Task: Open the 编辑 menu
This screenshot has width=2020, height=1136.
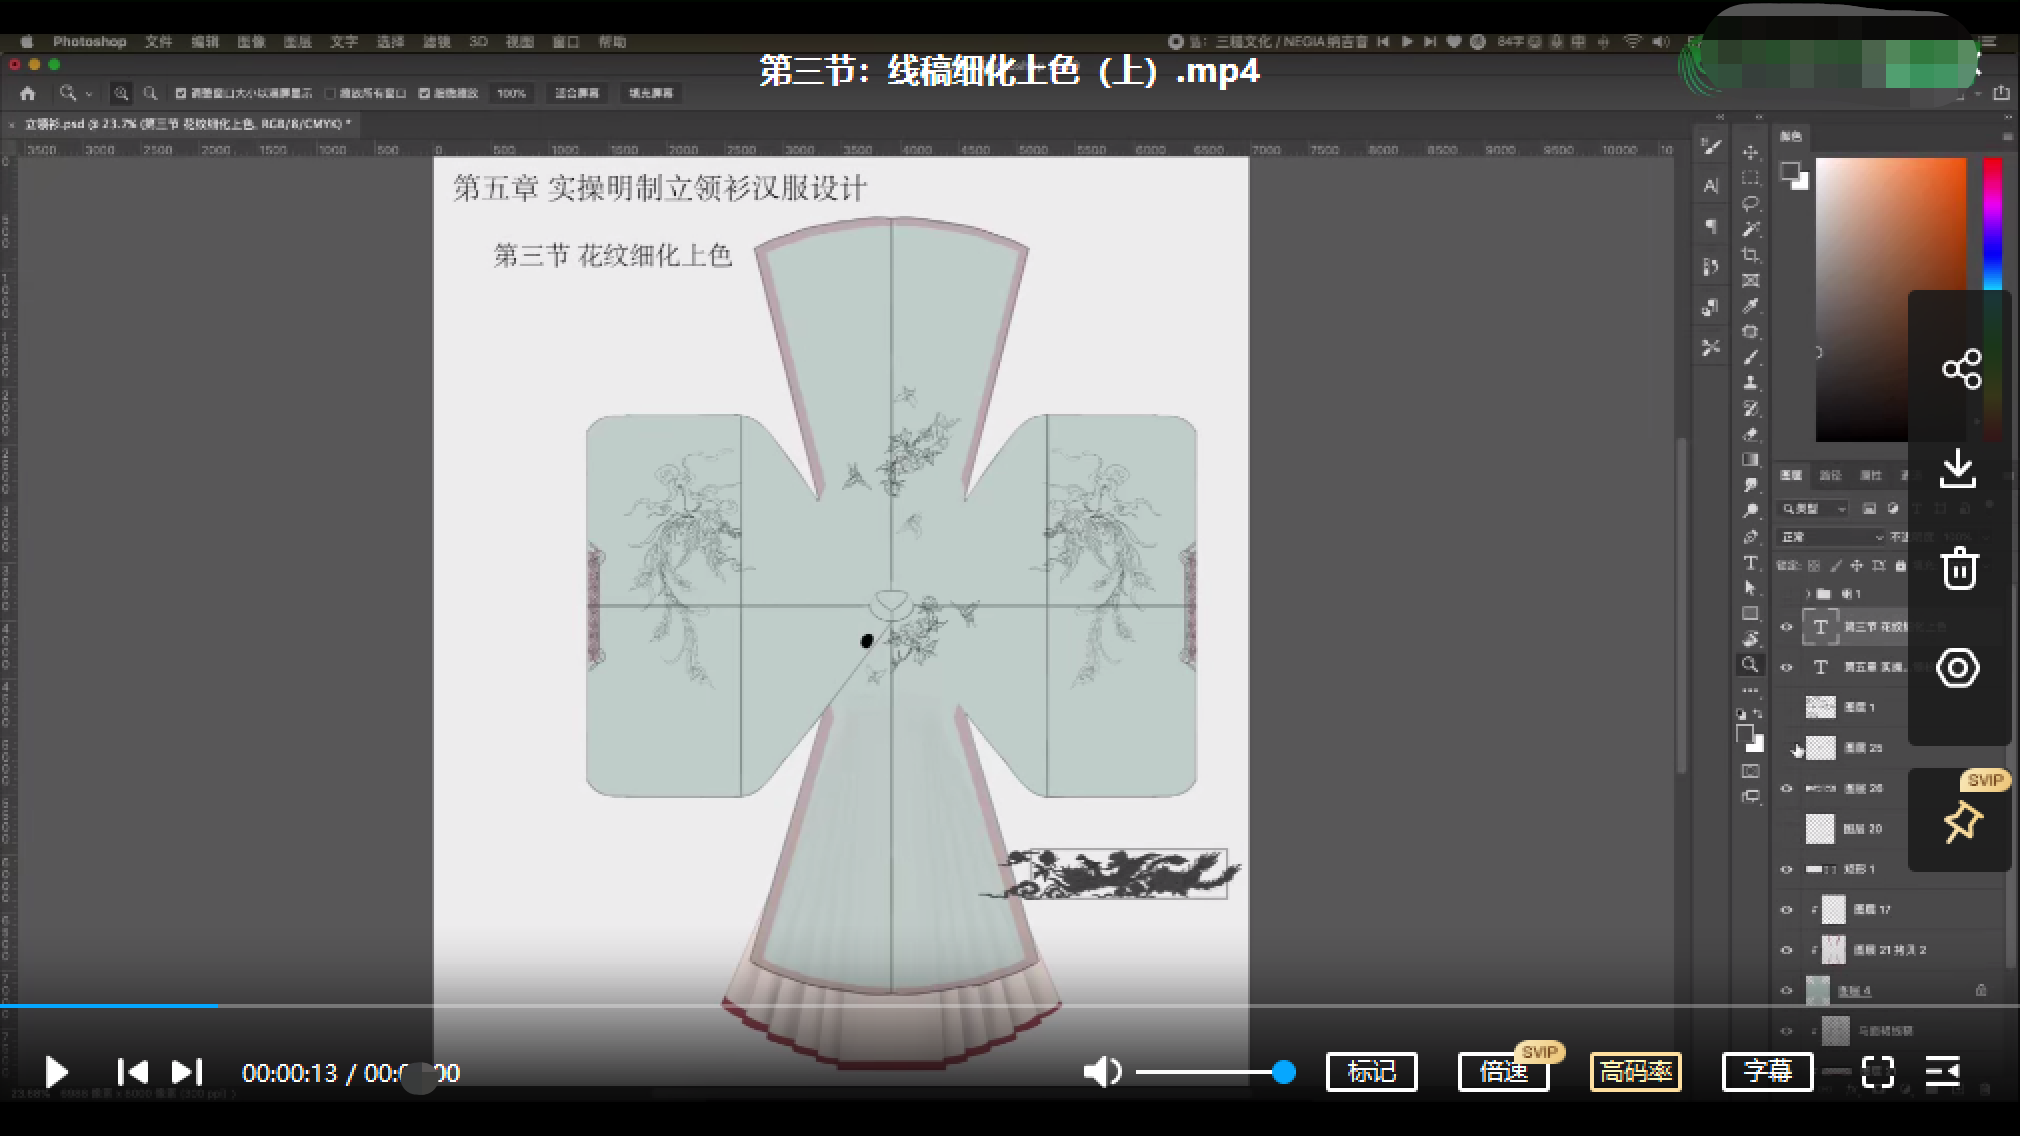Action: pyautogui.click(x=205, y=42)
